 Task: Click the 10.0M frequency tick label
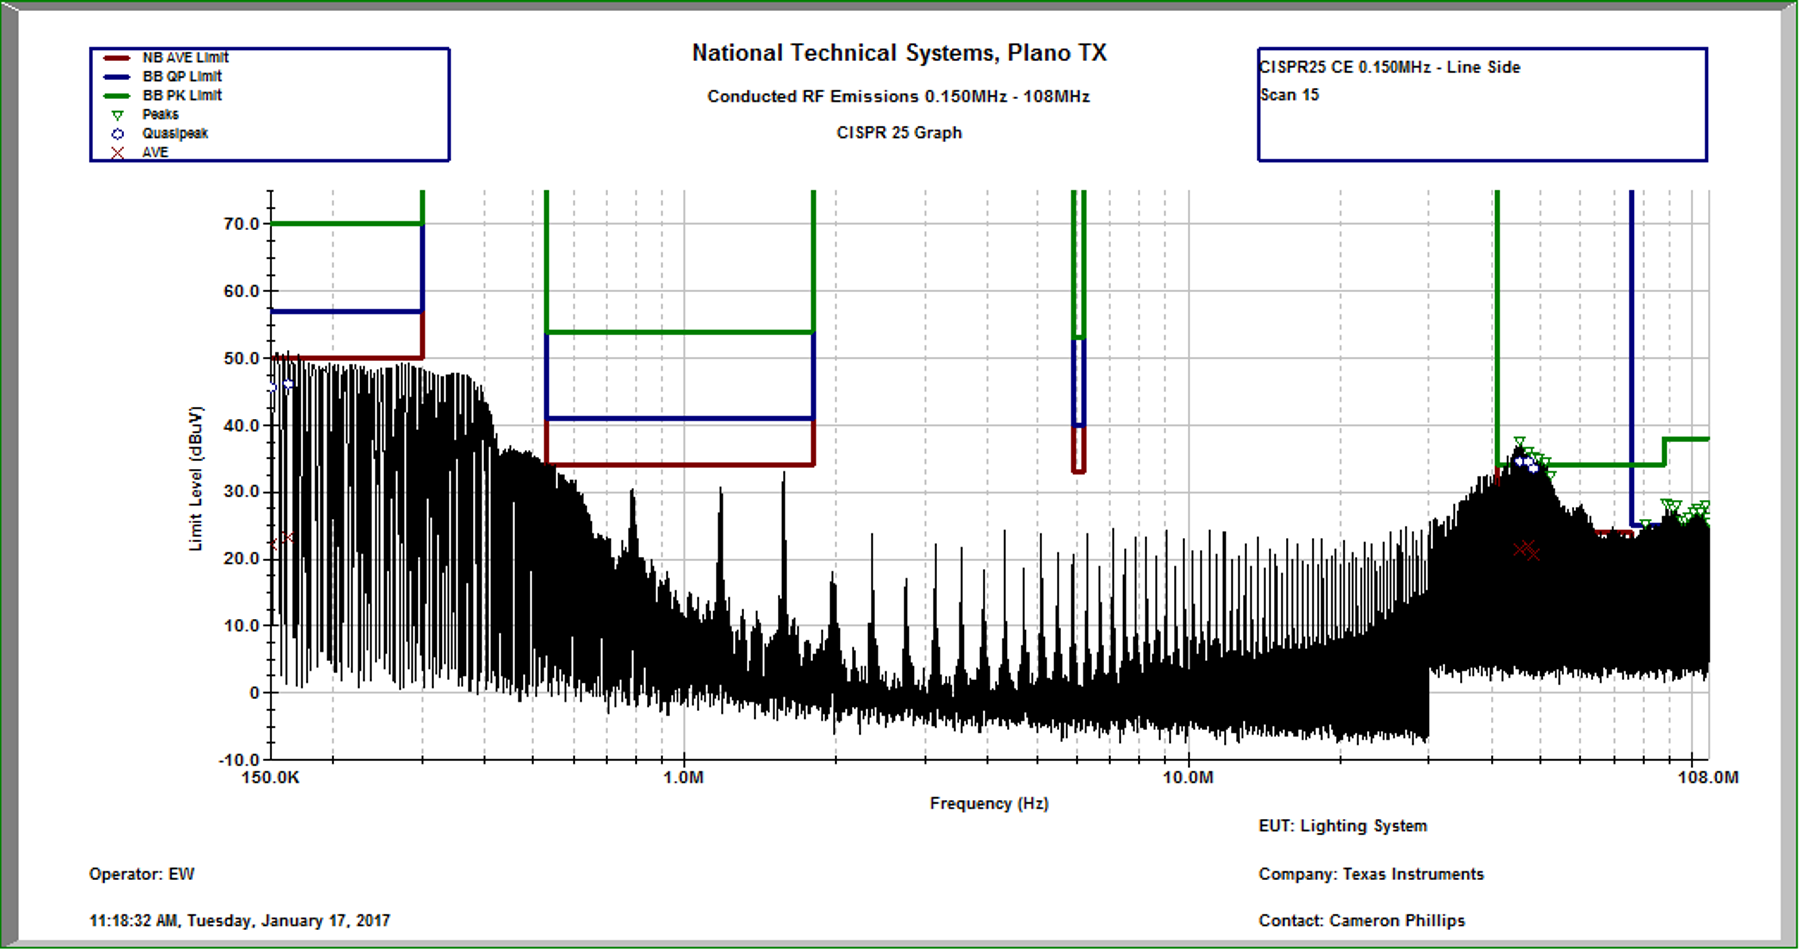1188,777
